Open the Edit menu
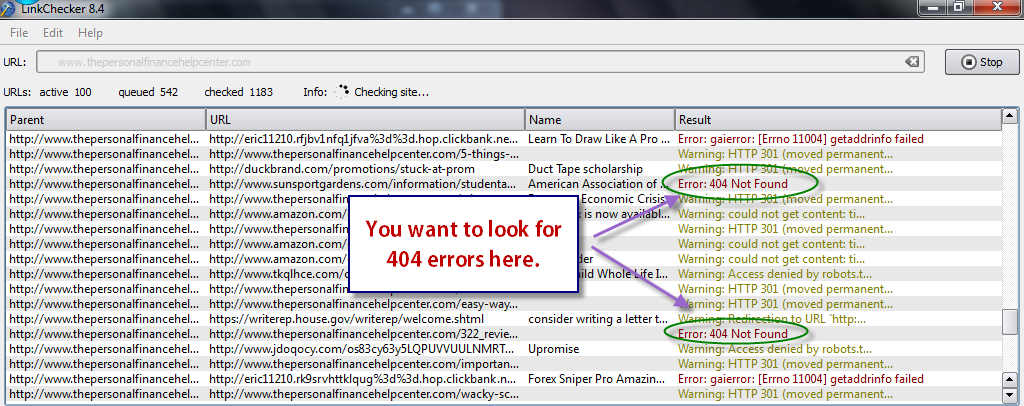This screenshot has width=1024, height=406. tap(53, 33)
